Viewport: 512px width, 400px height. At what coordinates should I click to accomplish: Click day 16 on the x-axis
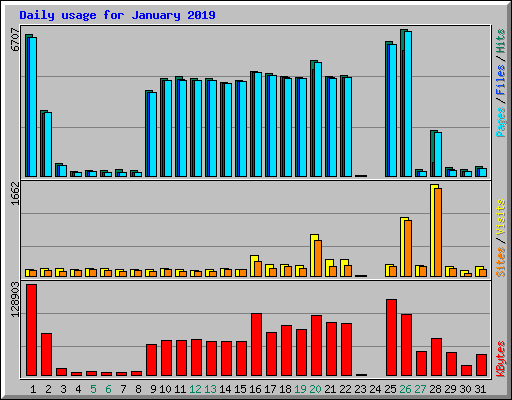[x=255, y=389]
